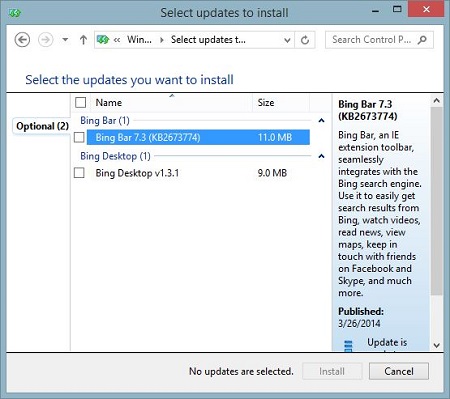
Task: Click the 11.0 MB size value
Action: click(275, 137)
